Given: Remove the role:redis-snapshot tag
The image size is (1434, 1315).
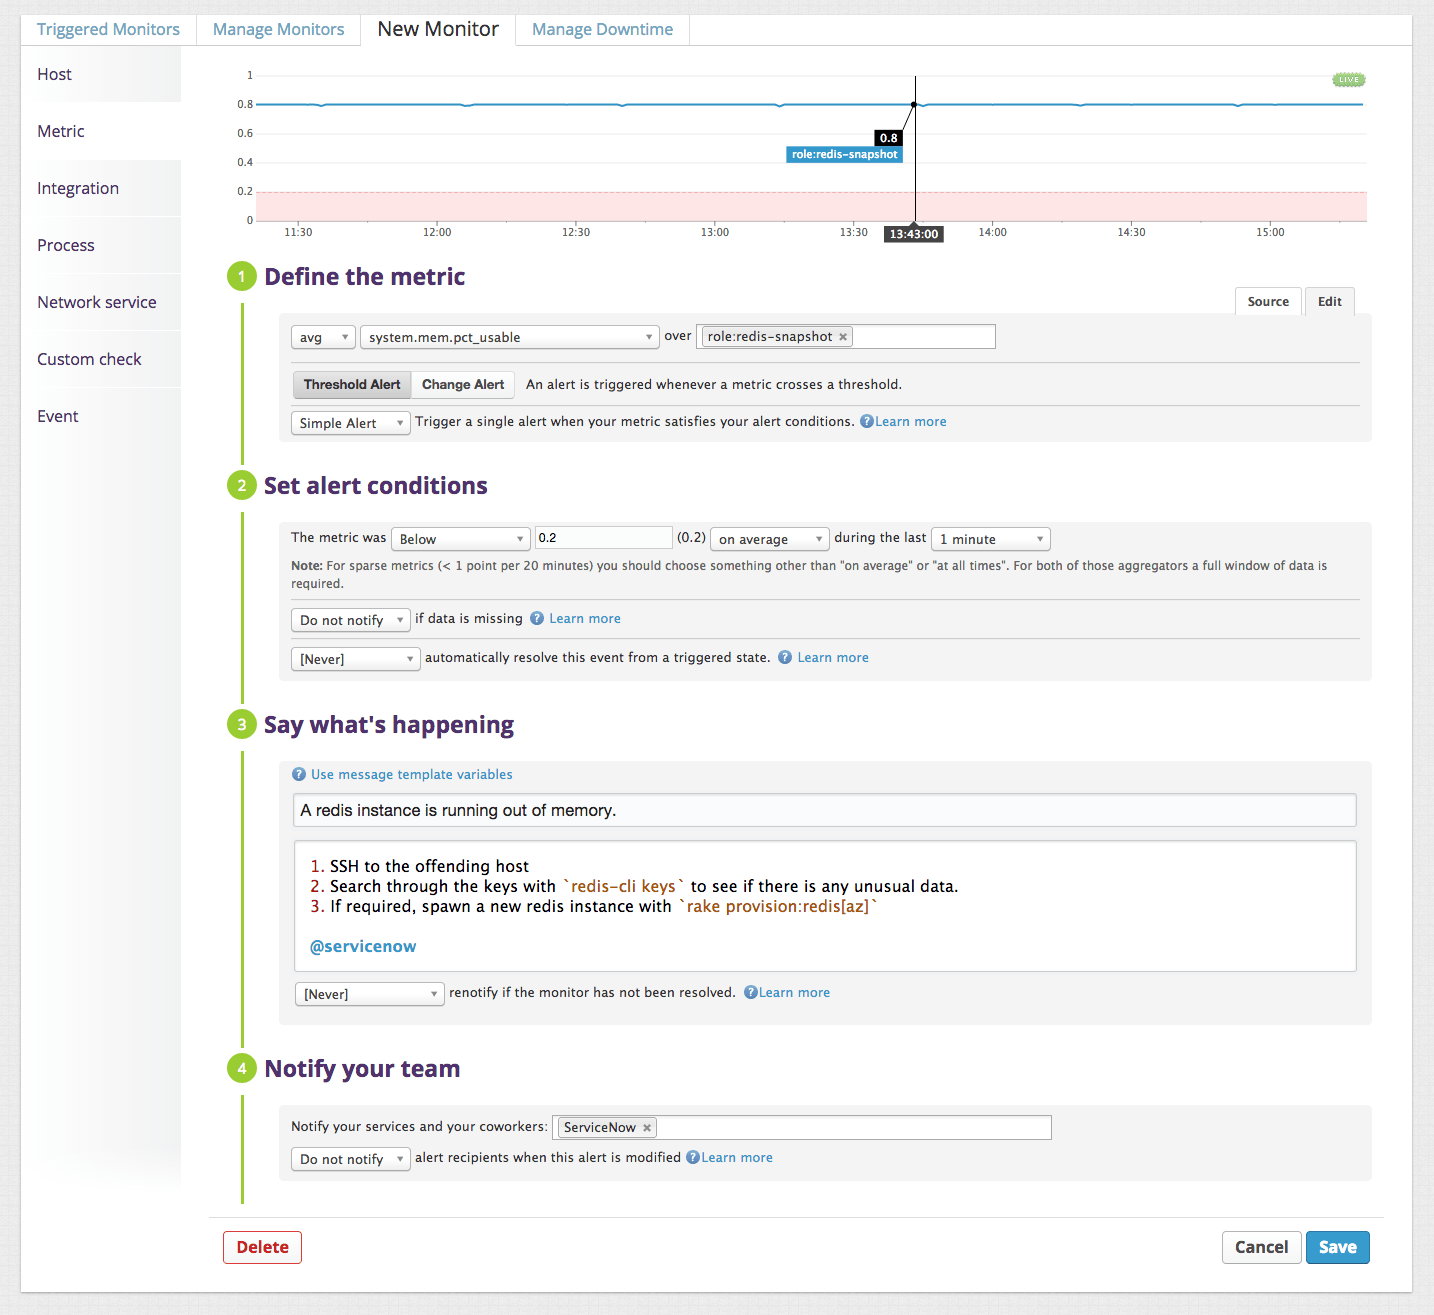Looking at the screenshot, I should click(x=843, y=337).
